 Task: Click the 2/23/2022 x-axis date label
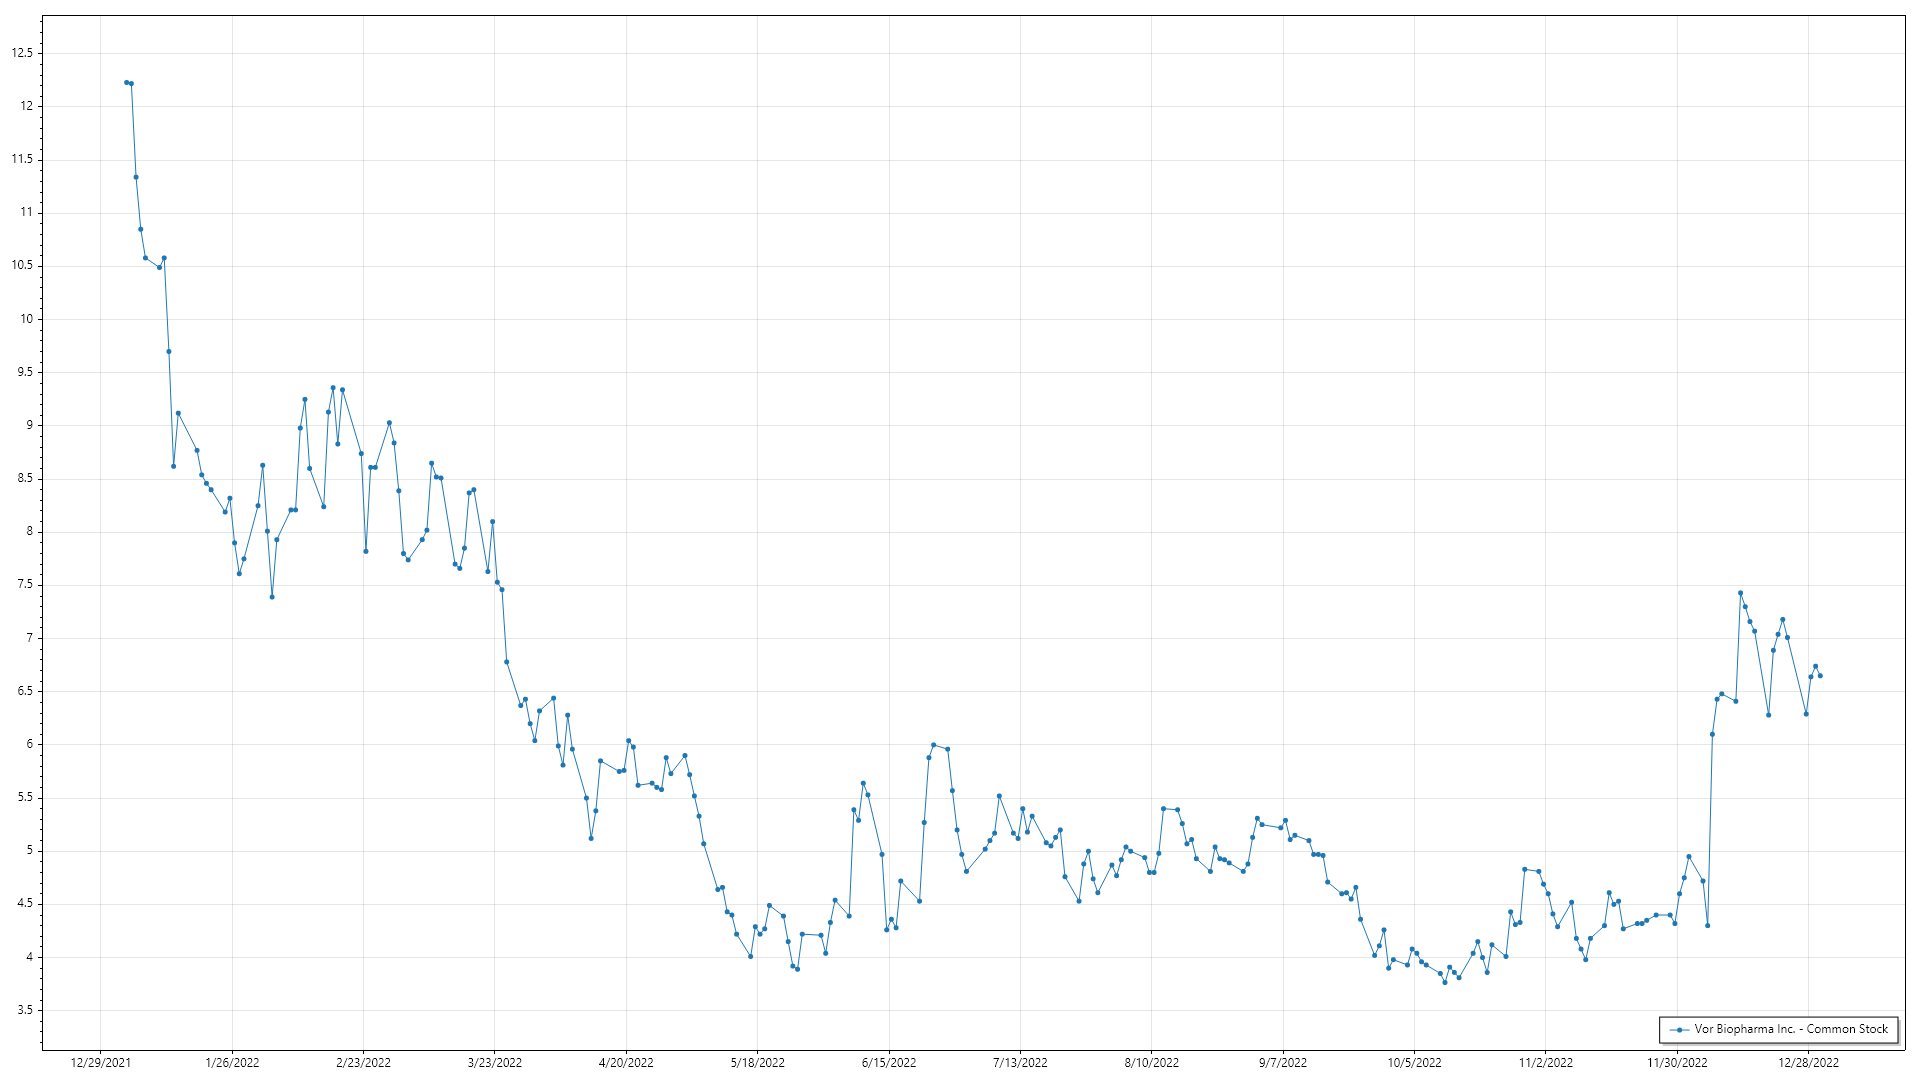363,1063
